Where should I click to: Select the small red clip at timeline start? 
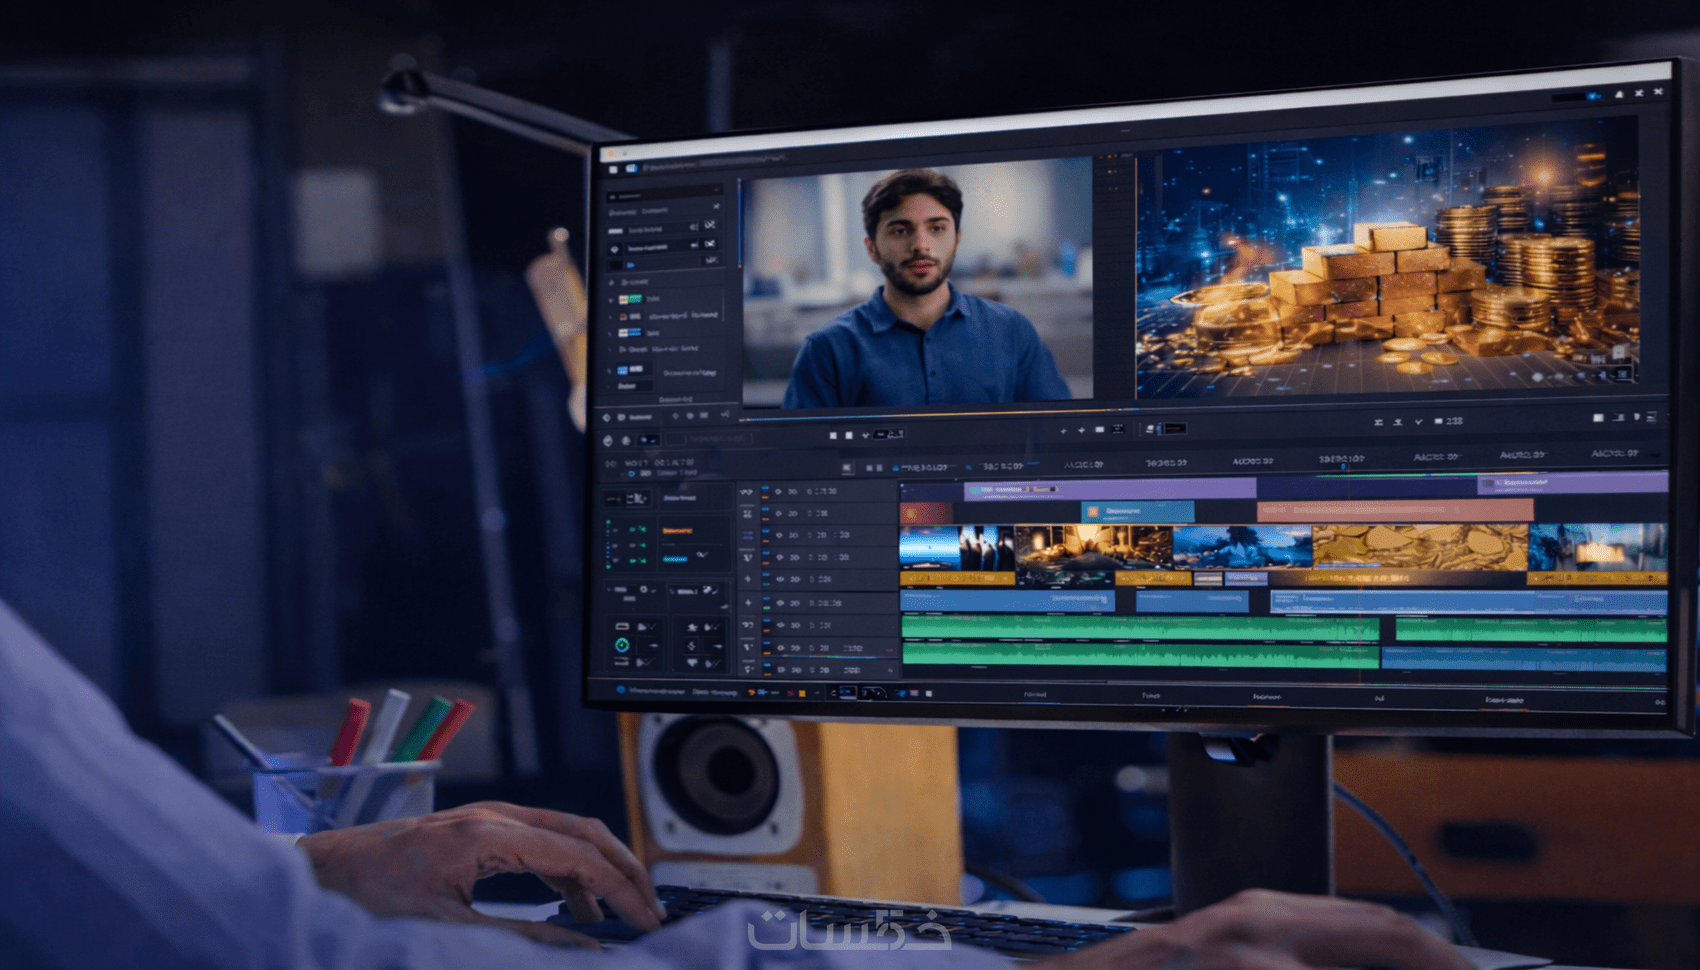pos(926,513)
